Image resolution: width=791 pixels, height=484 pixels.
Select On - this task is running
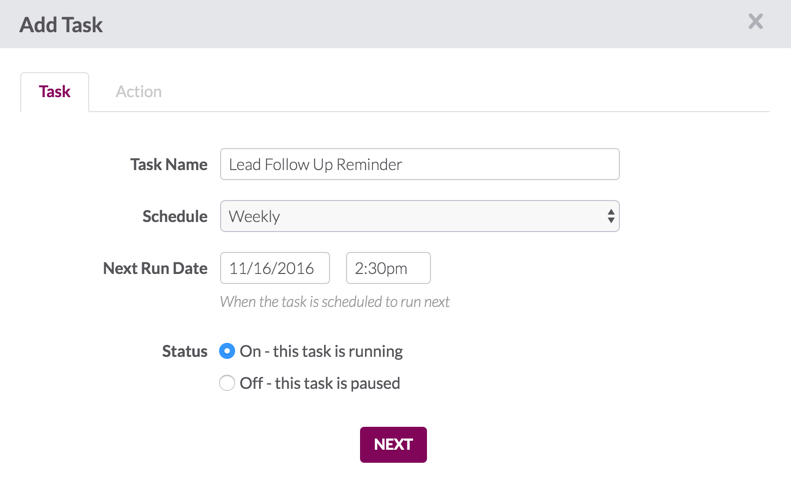coord(227,351)
